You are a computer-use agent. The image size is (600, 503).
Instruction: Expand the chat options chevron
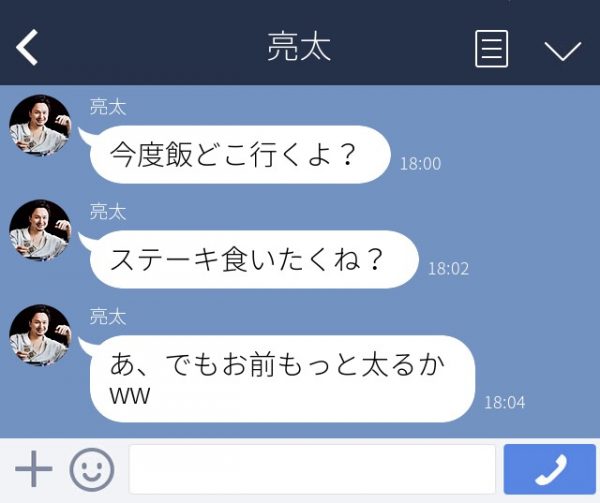click(563, 51)
